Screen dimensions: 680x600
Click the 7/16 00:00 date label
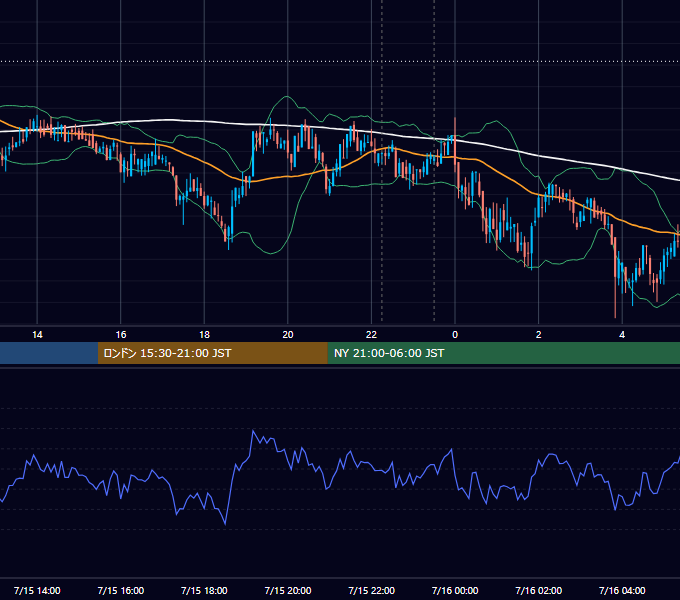click(455, 590)
